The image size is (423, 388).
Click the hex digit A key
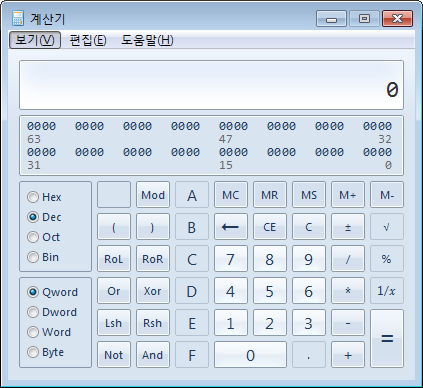(x=192, y=195)
